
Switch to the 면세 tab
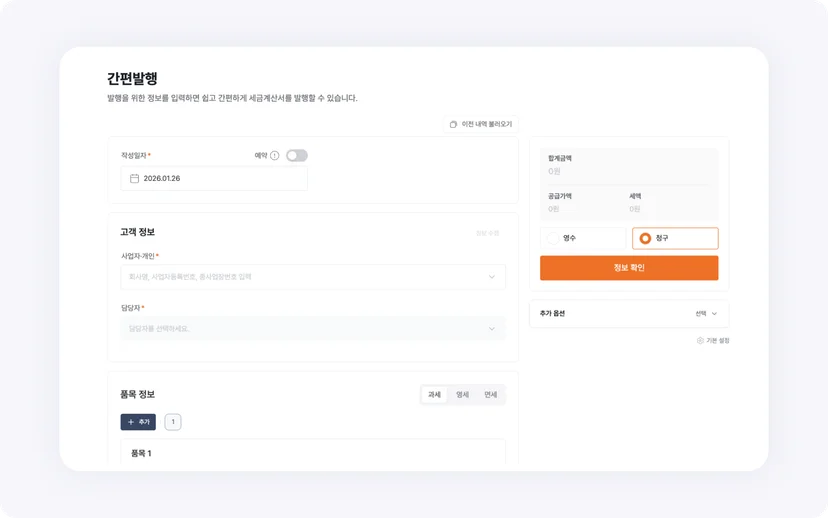pos(491,394)
